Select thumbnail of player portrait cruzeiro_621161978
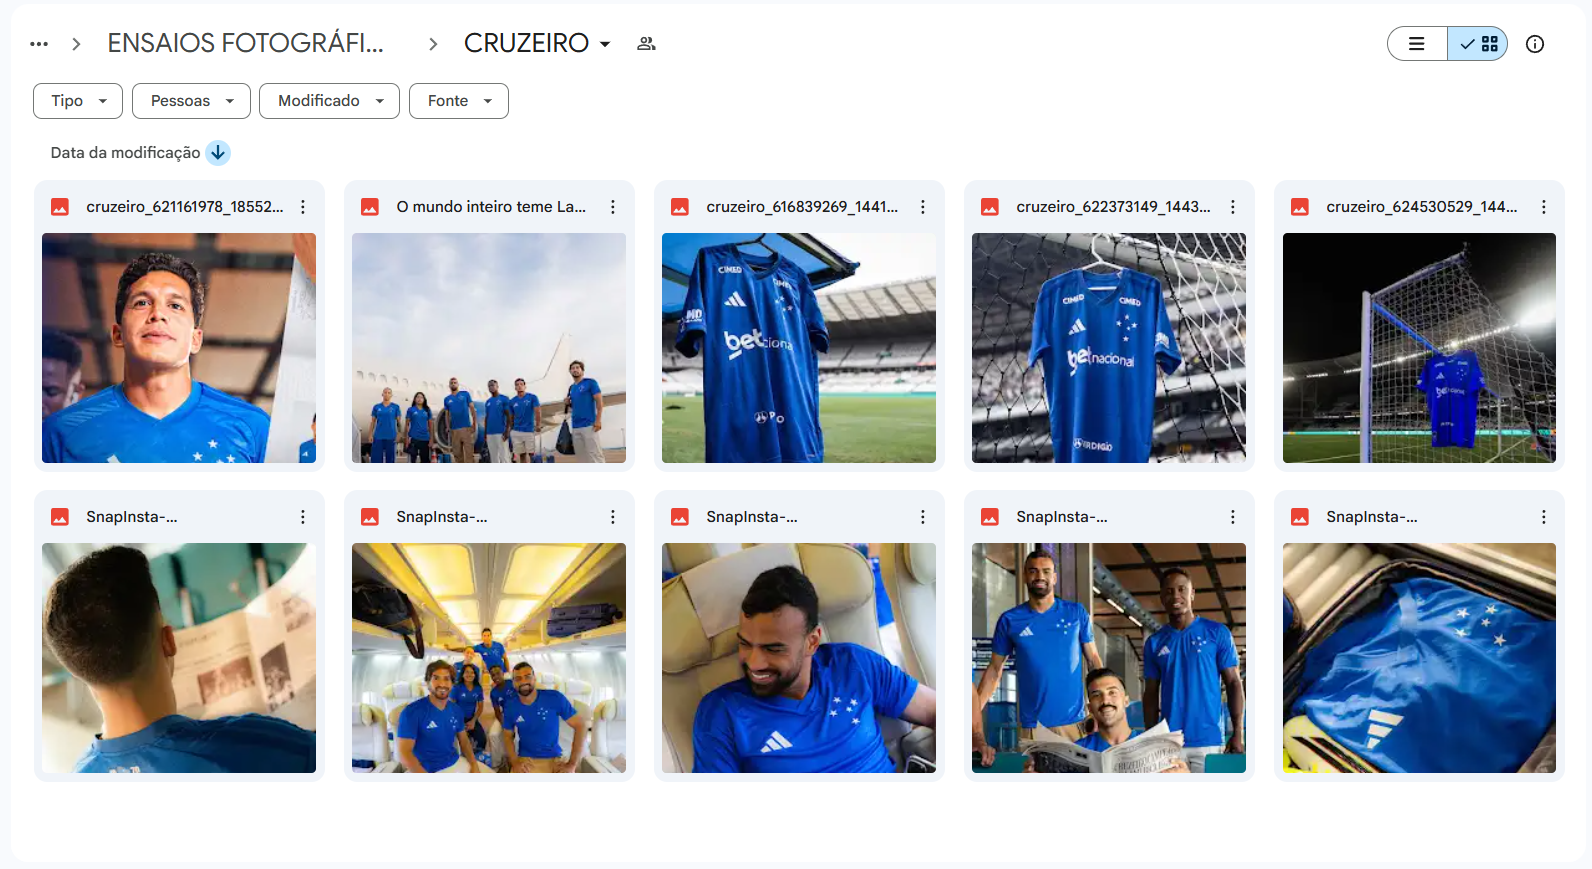Screen dimensions: 1592x869 coord(179,348)
